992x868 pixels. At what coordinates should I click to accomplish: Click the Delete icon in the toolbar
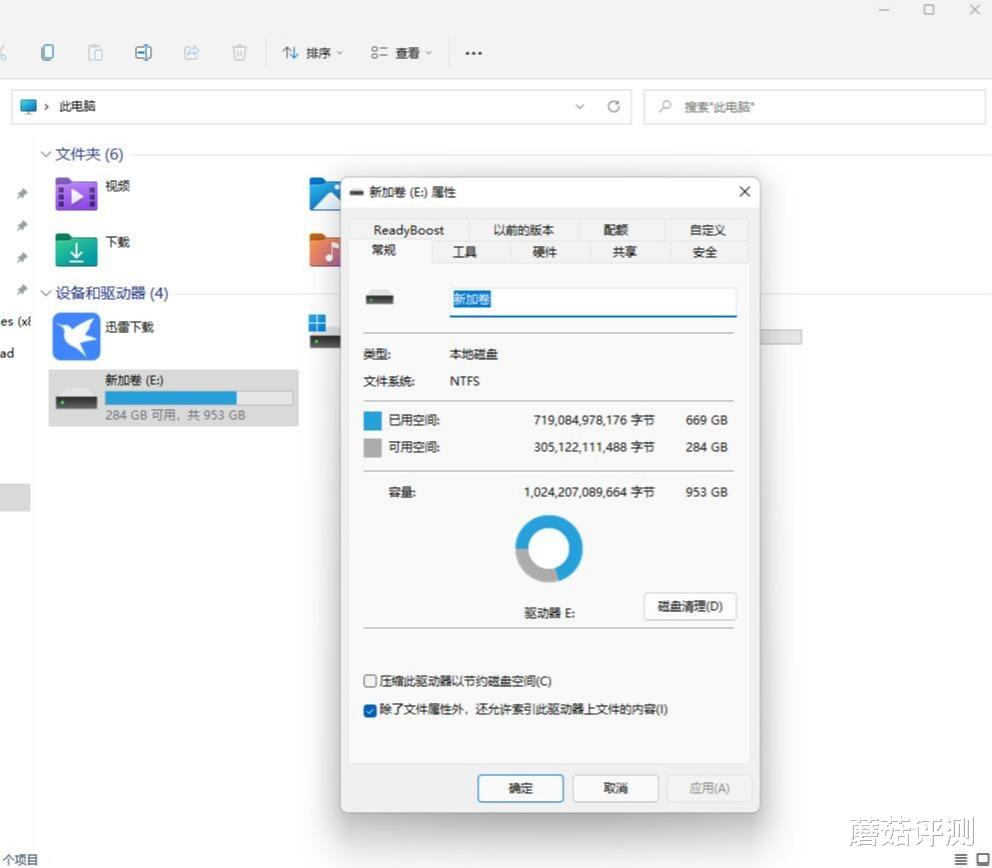coord(239,52)
